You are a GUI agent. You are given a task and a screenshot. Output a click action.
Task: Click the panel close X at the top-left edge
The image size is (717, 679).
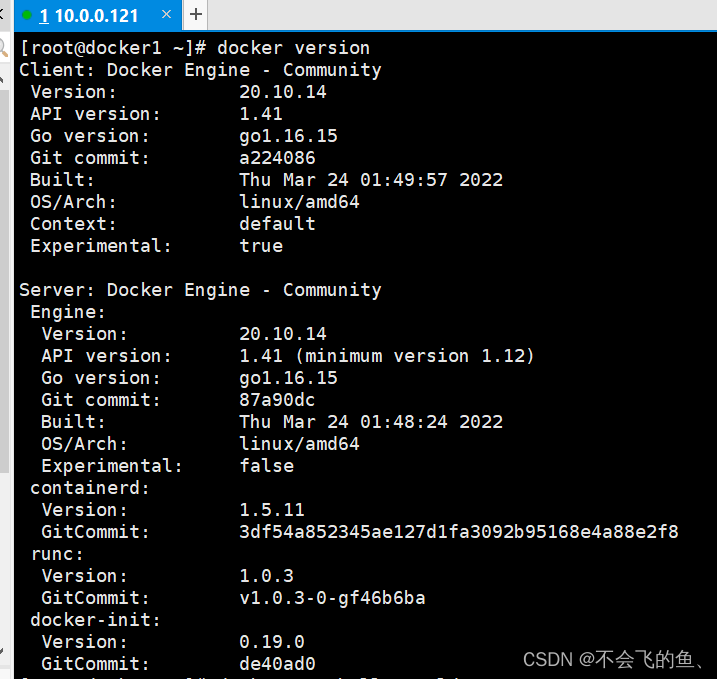pyautogui.click(x=1, y=15)
